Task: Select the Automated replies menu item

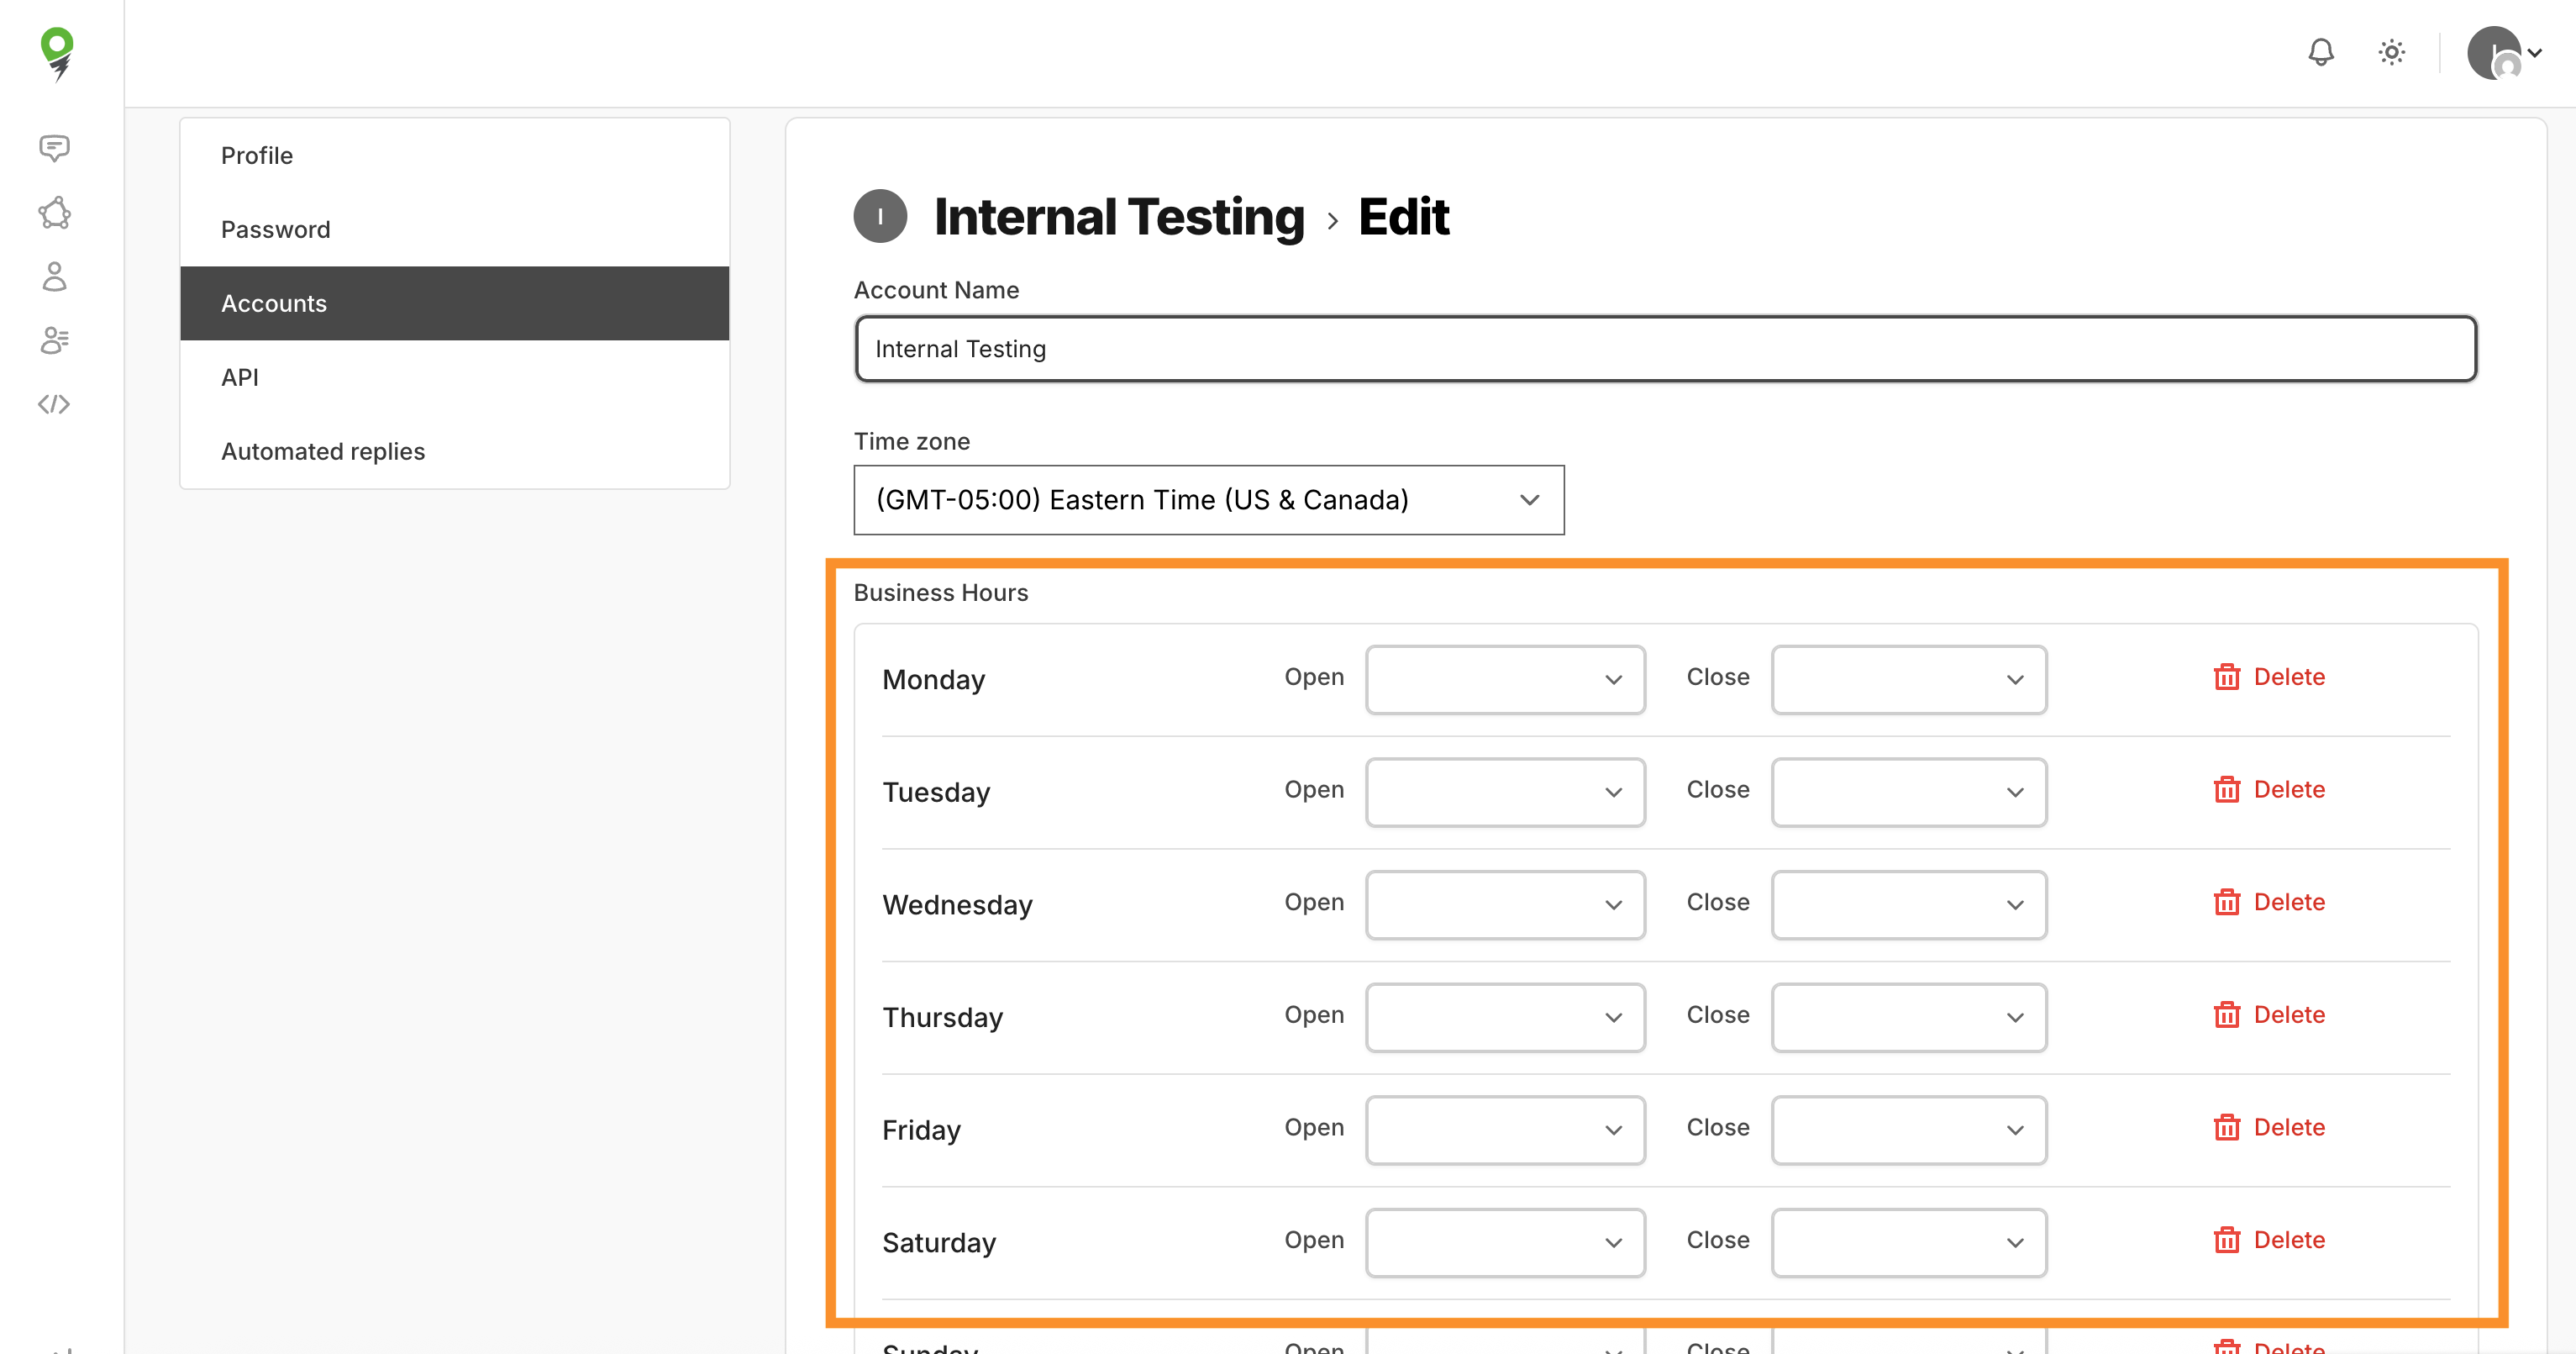Action: coord(323,452)
